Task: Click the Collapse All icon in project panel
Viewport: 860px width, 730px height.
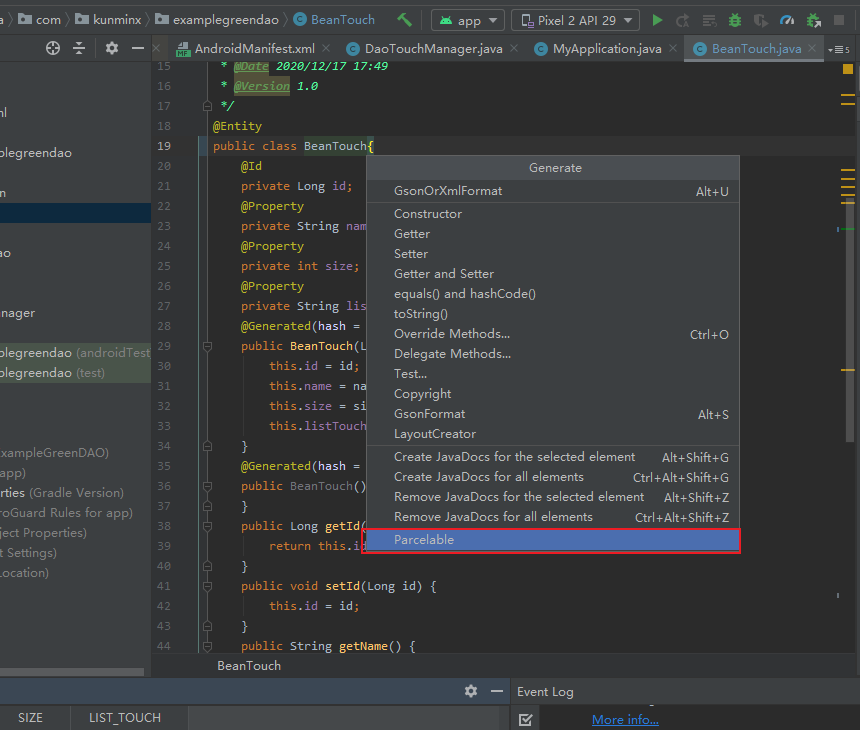Action: [x=79, y=48]
